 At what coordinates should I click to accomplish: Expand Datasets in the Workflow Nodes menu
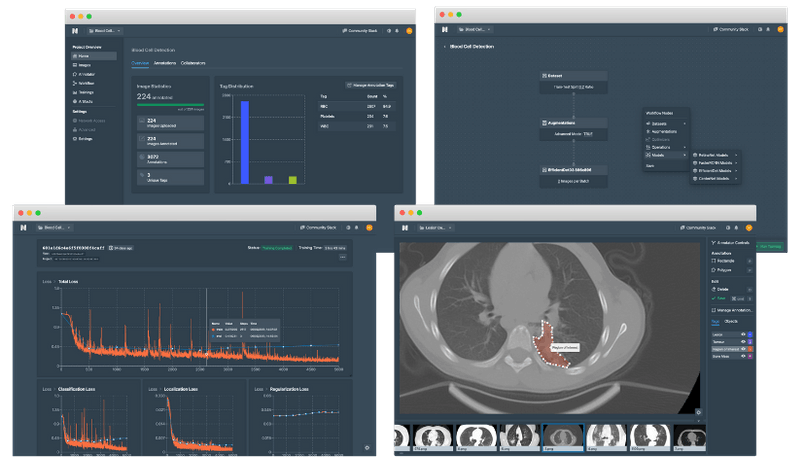point(666,124)
